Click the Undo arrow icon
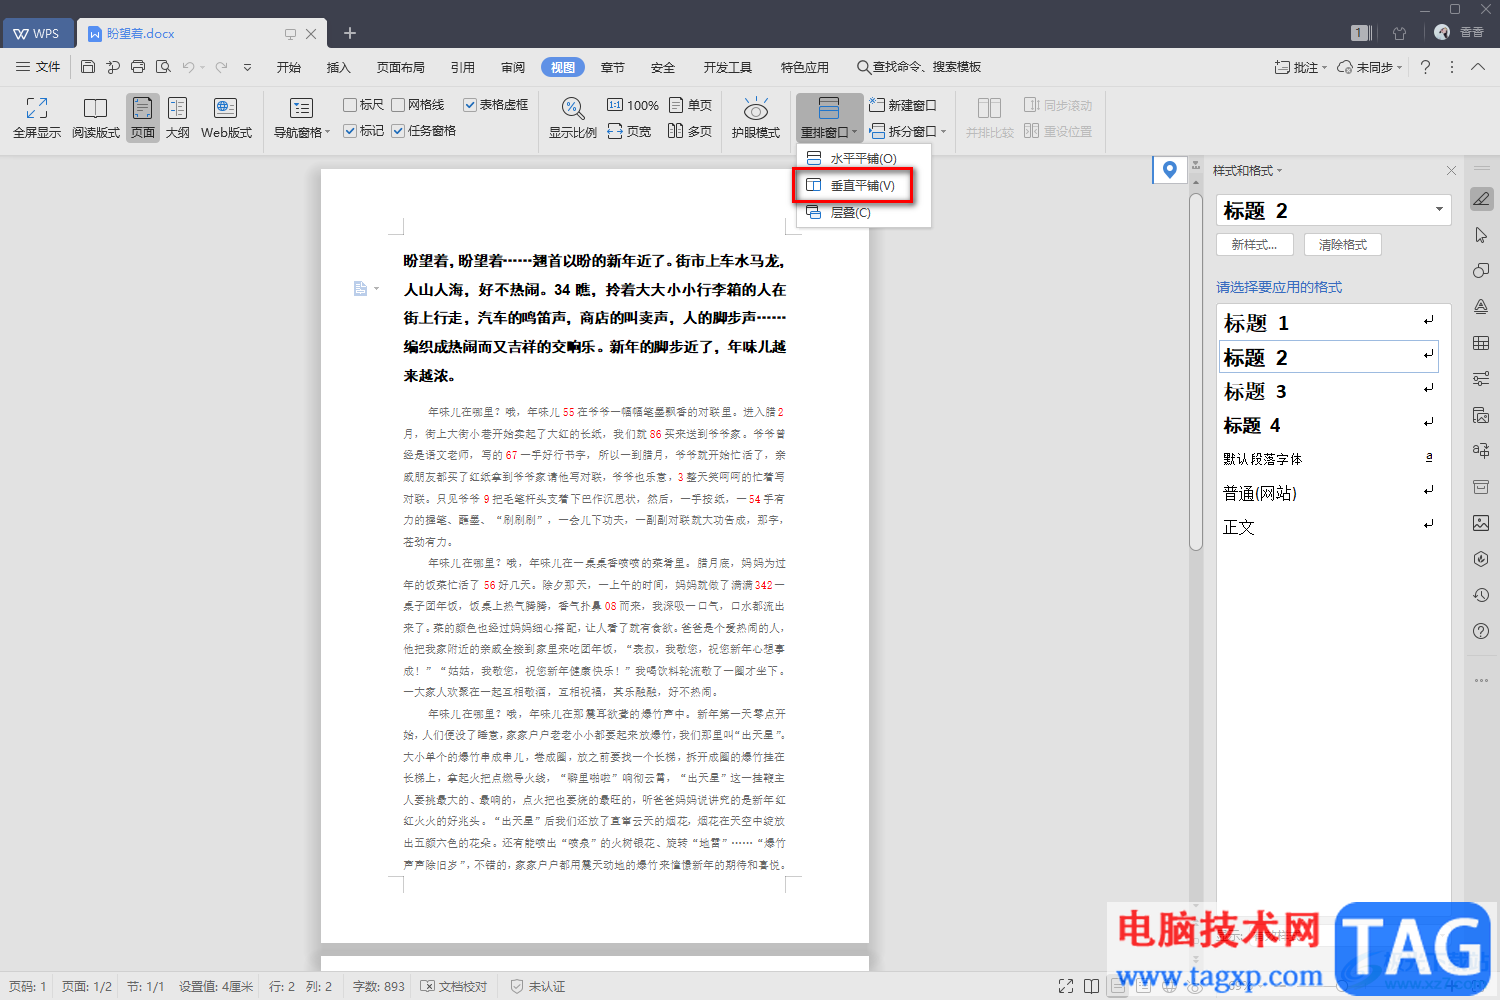 (188, 67)
